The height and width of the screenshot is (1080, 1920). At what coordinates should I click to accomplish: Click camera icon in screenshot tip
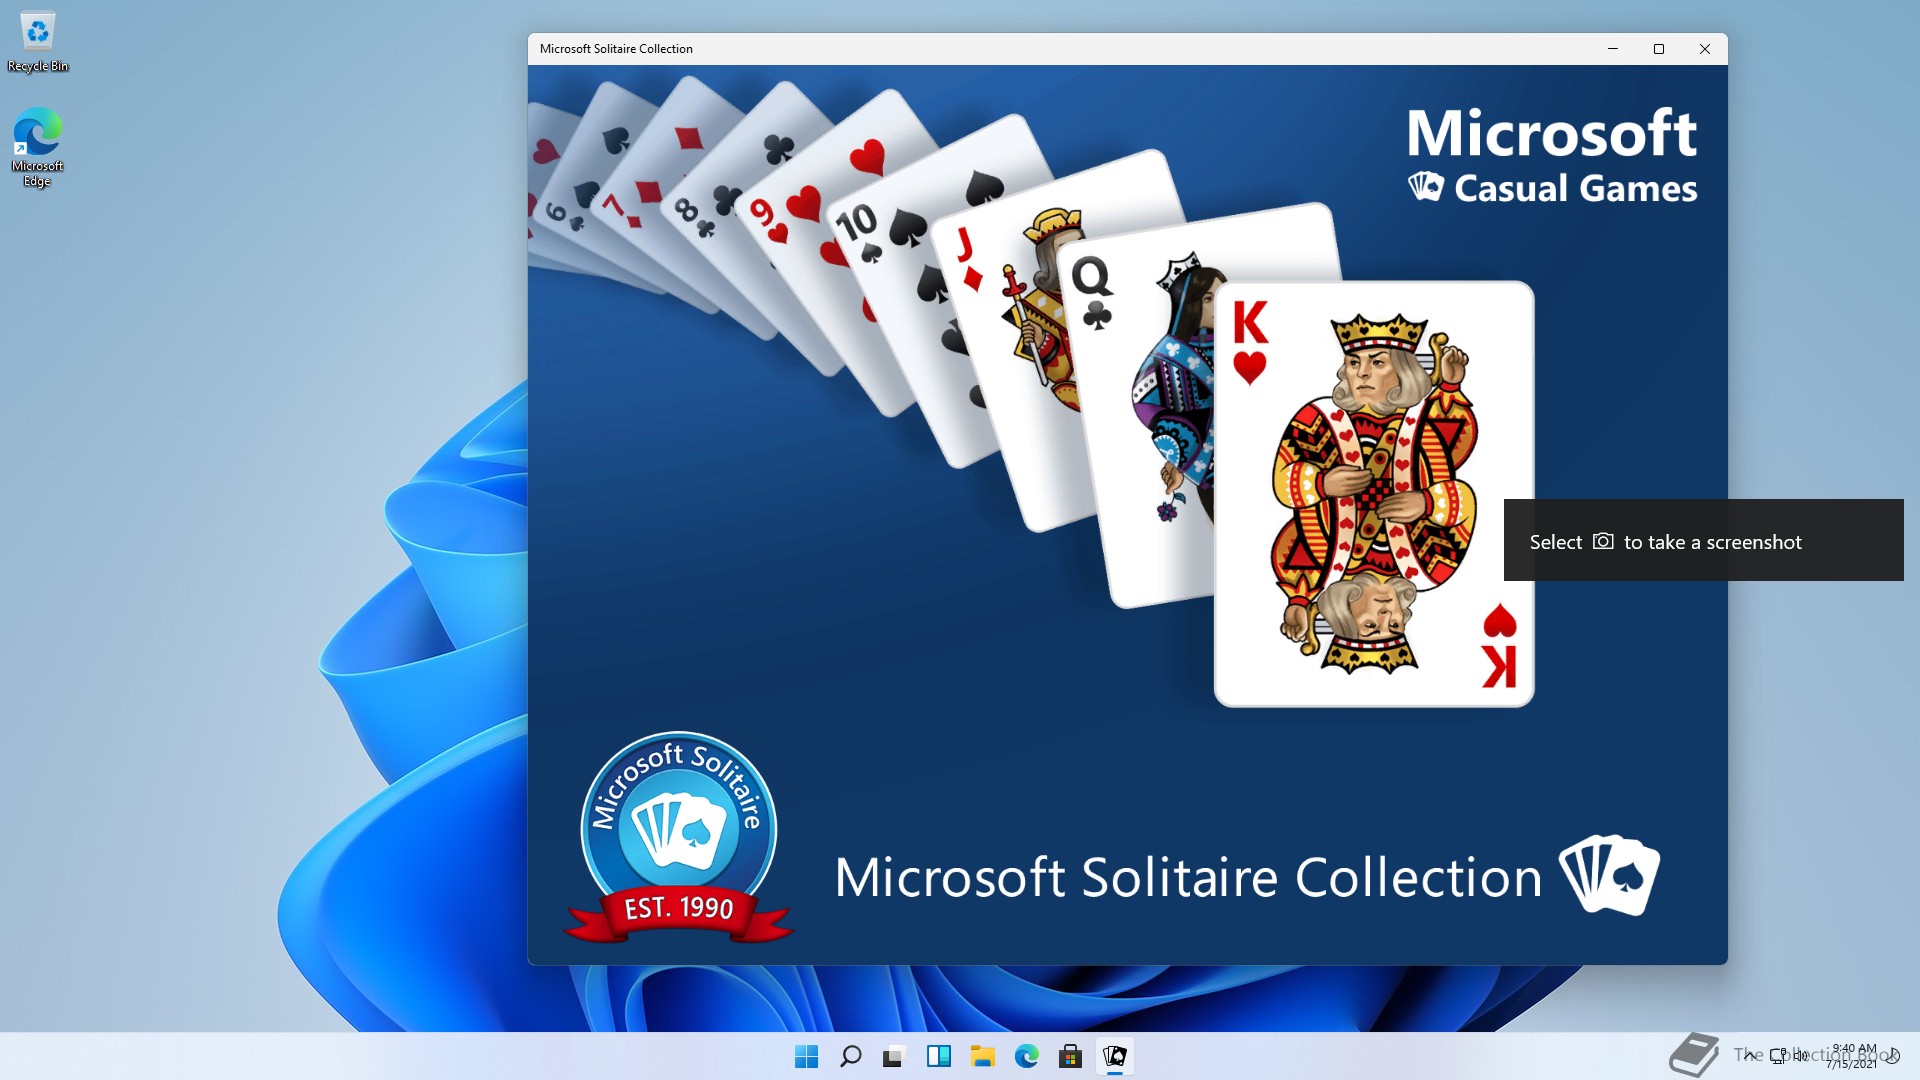click(x=1603, y=541)
